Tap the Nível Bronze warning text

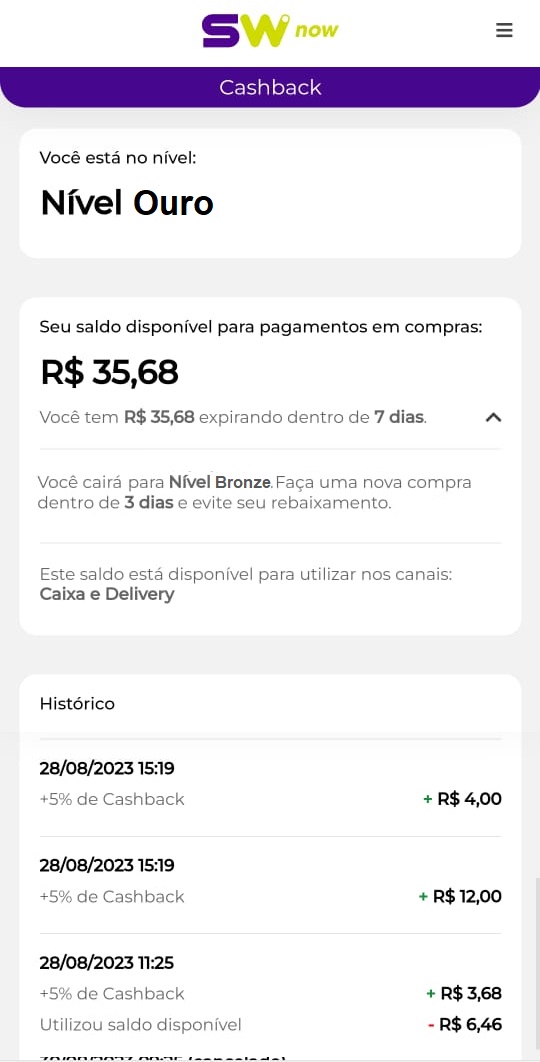[x=220, y=483]
